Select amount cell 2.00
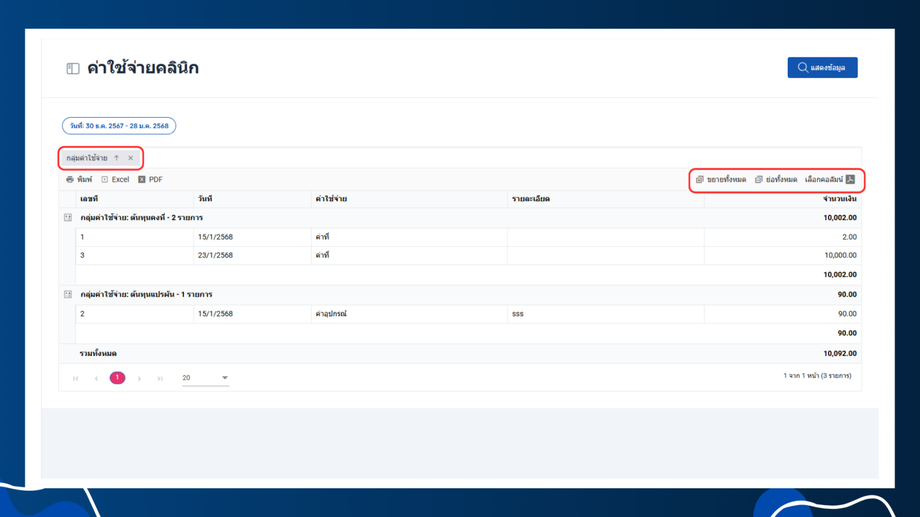The width and height of the screenshot is (920, 517). click(782, 237)
